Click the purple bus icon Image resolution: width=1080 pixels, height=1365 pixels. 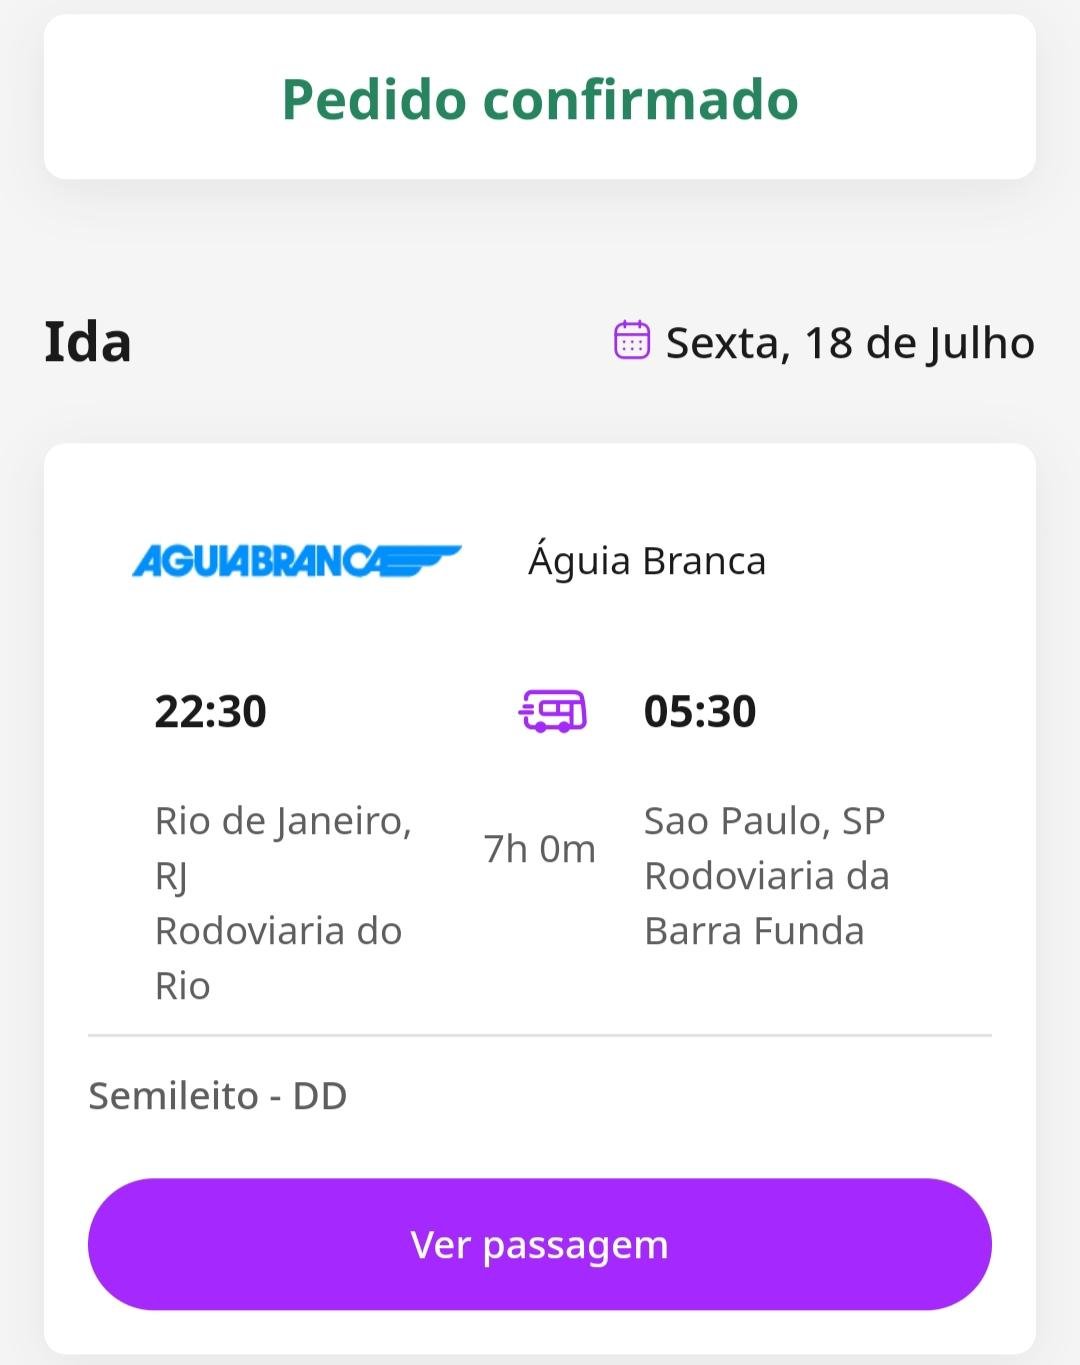pyautogui.click(x=553, y=711)
